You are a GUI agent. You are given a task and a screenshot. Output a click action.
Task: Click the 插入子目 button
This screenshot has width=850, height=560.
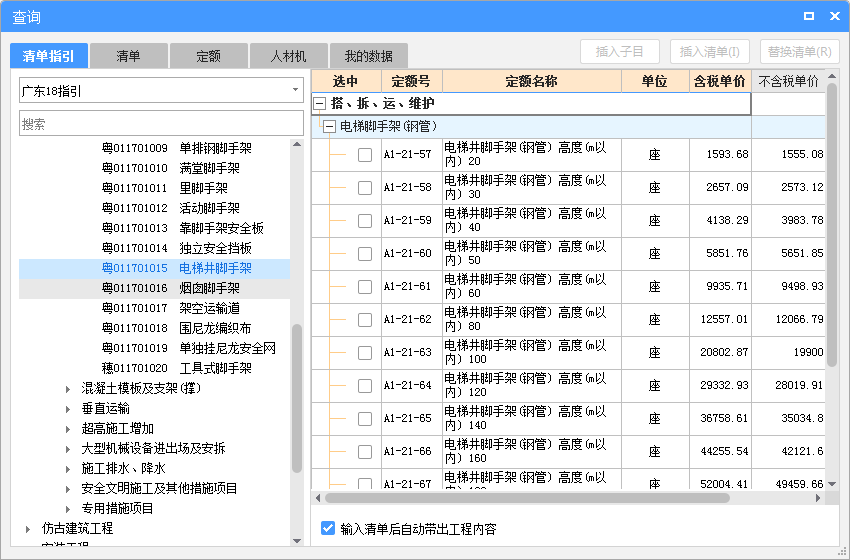pos(620,52)
